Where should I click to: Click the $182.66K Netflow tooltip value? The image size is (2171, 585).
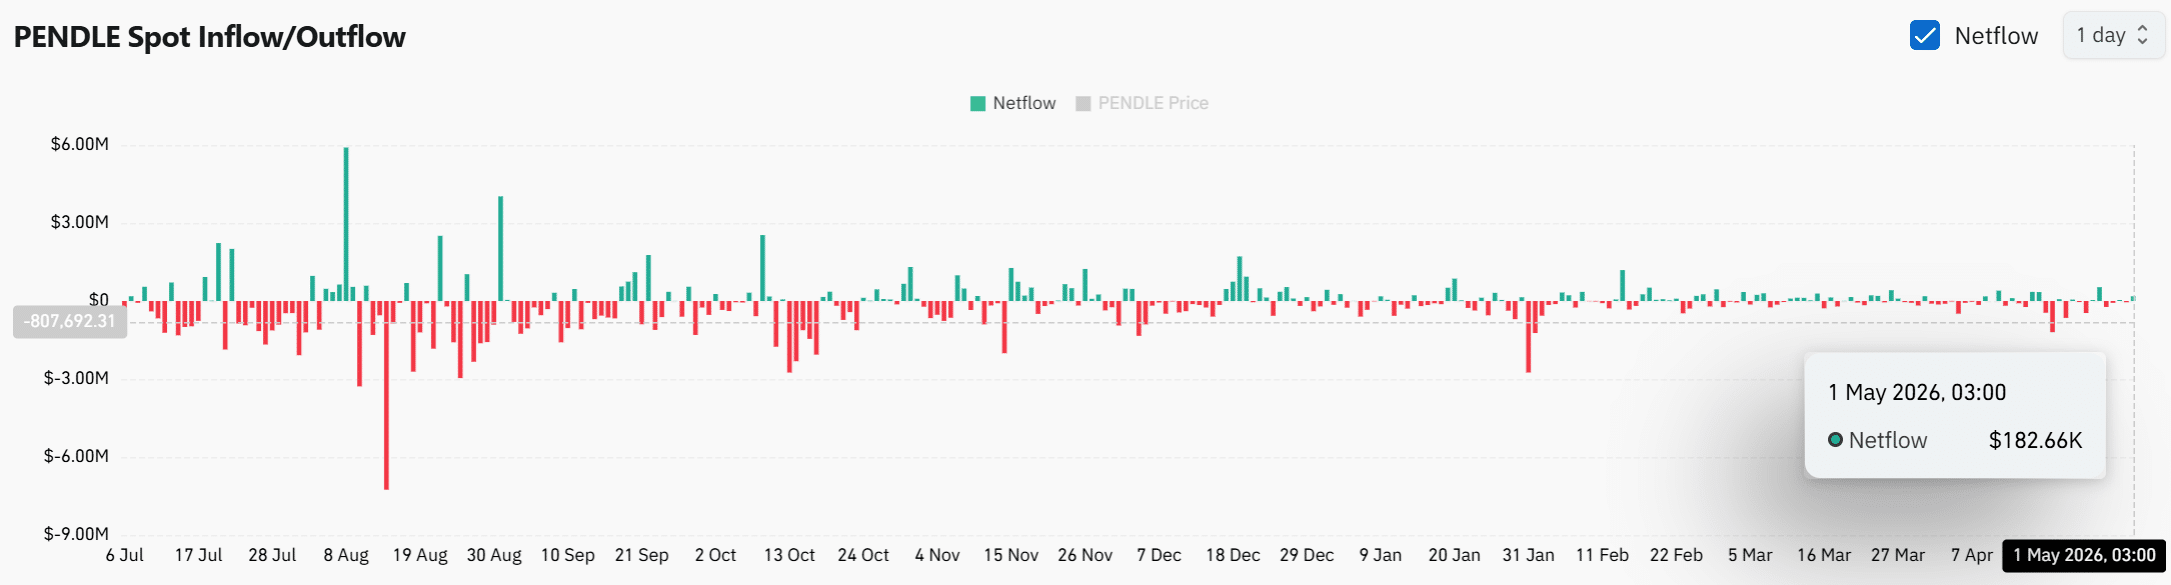coord(2035,440)
